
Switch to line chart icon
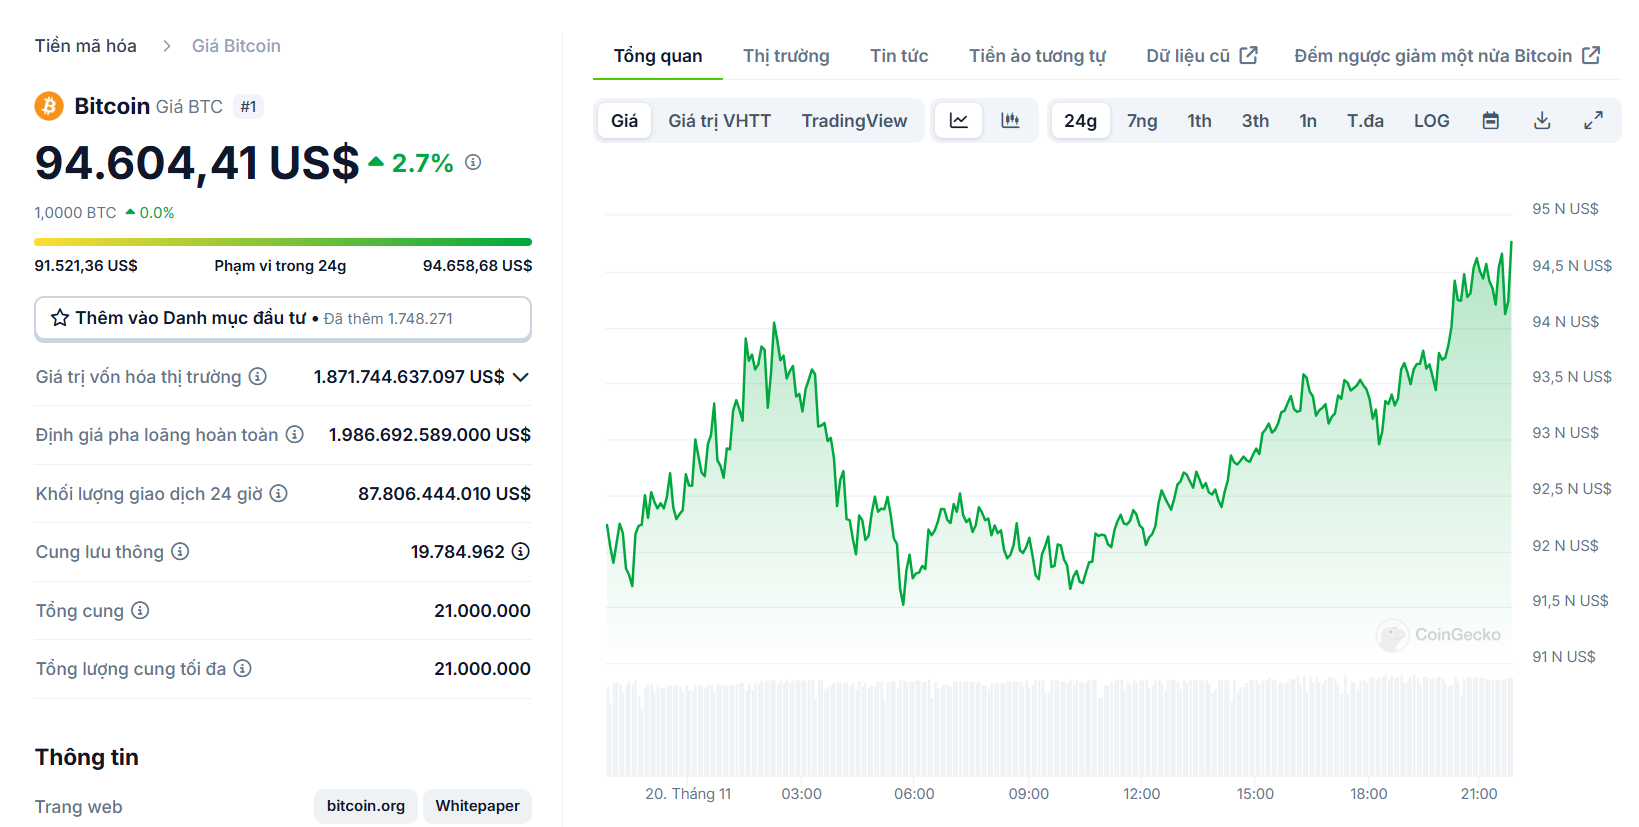tap(959, 121)
